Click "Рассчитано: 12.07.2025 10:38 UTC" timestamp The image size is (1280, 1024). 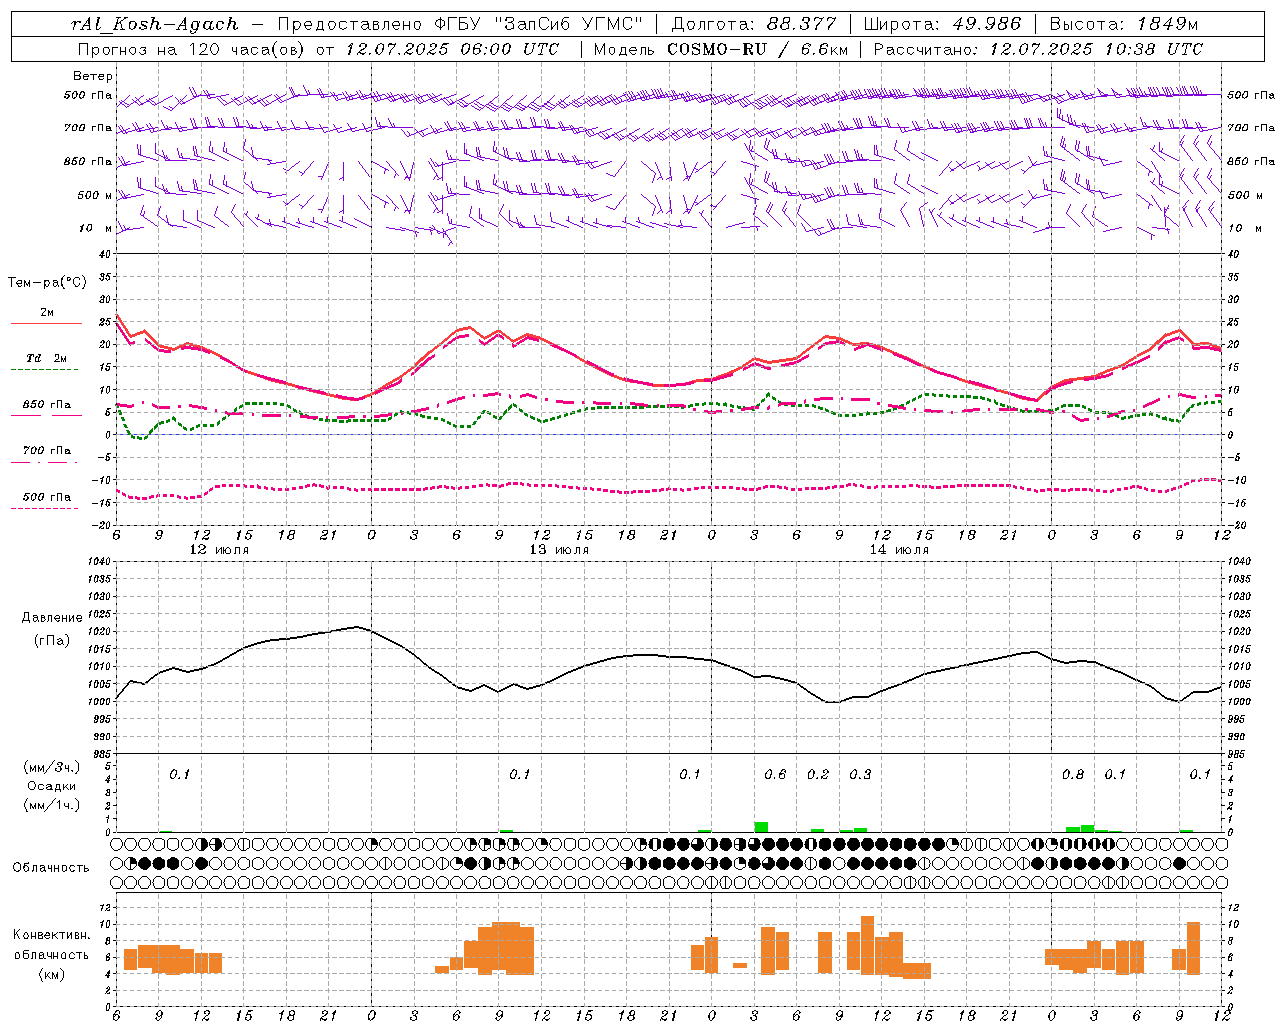click(x=1039, y=49)
